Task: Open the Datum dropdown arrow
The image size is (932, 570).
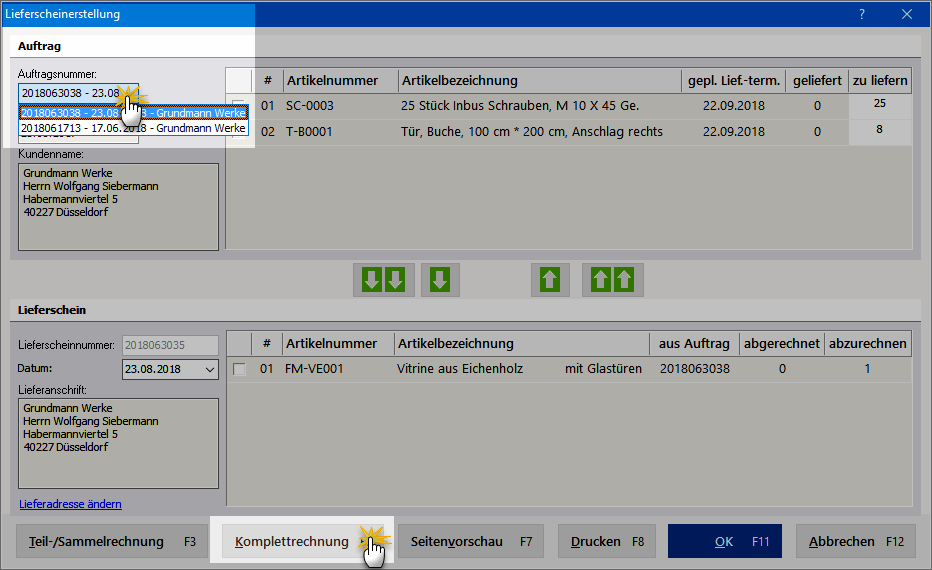Action: coord(209,369)
